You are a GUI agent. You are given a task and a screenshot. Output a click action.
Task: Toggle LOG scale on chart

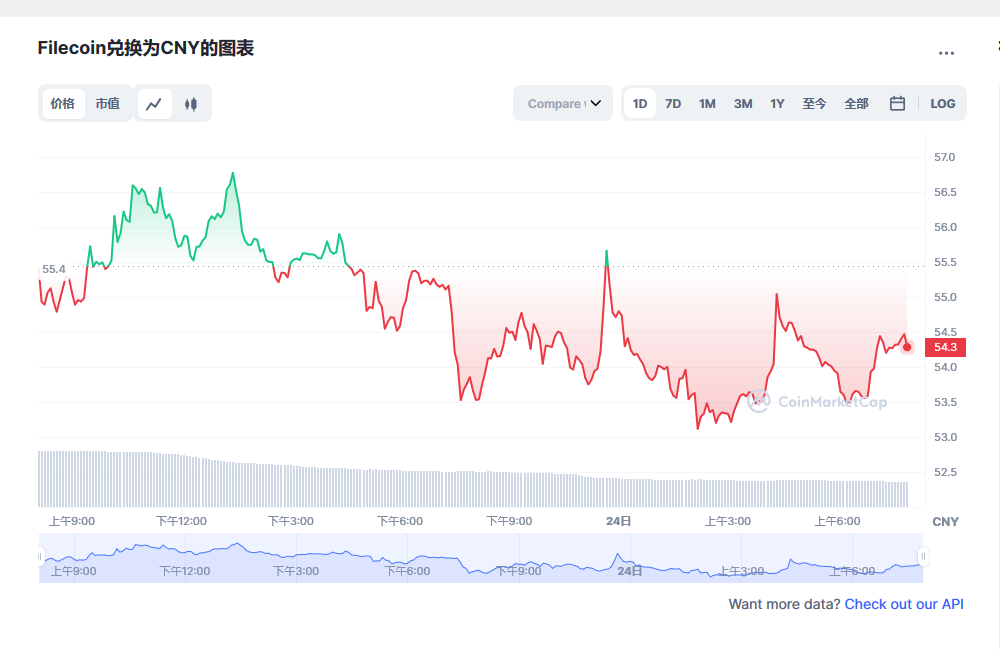point(942,103)
